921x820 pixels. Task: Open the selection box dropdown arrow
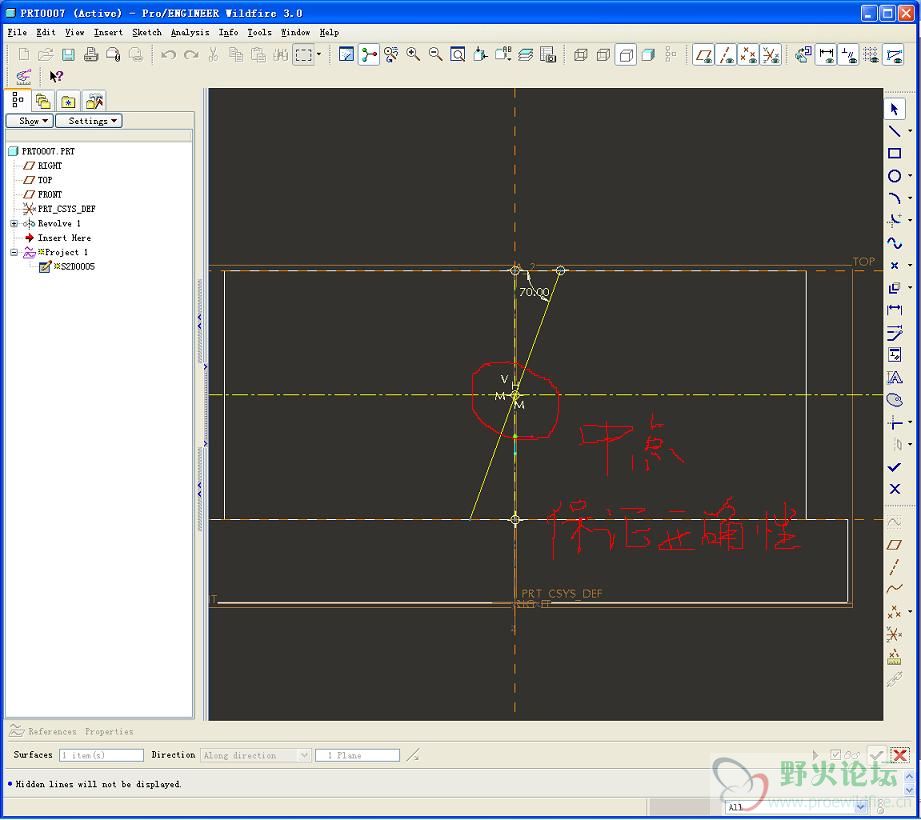pyautogui.click(x=319, y=55)
